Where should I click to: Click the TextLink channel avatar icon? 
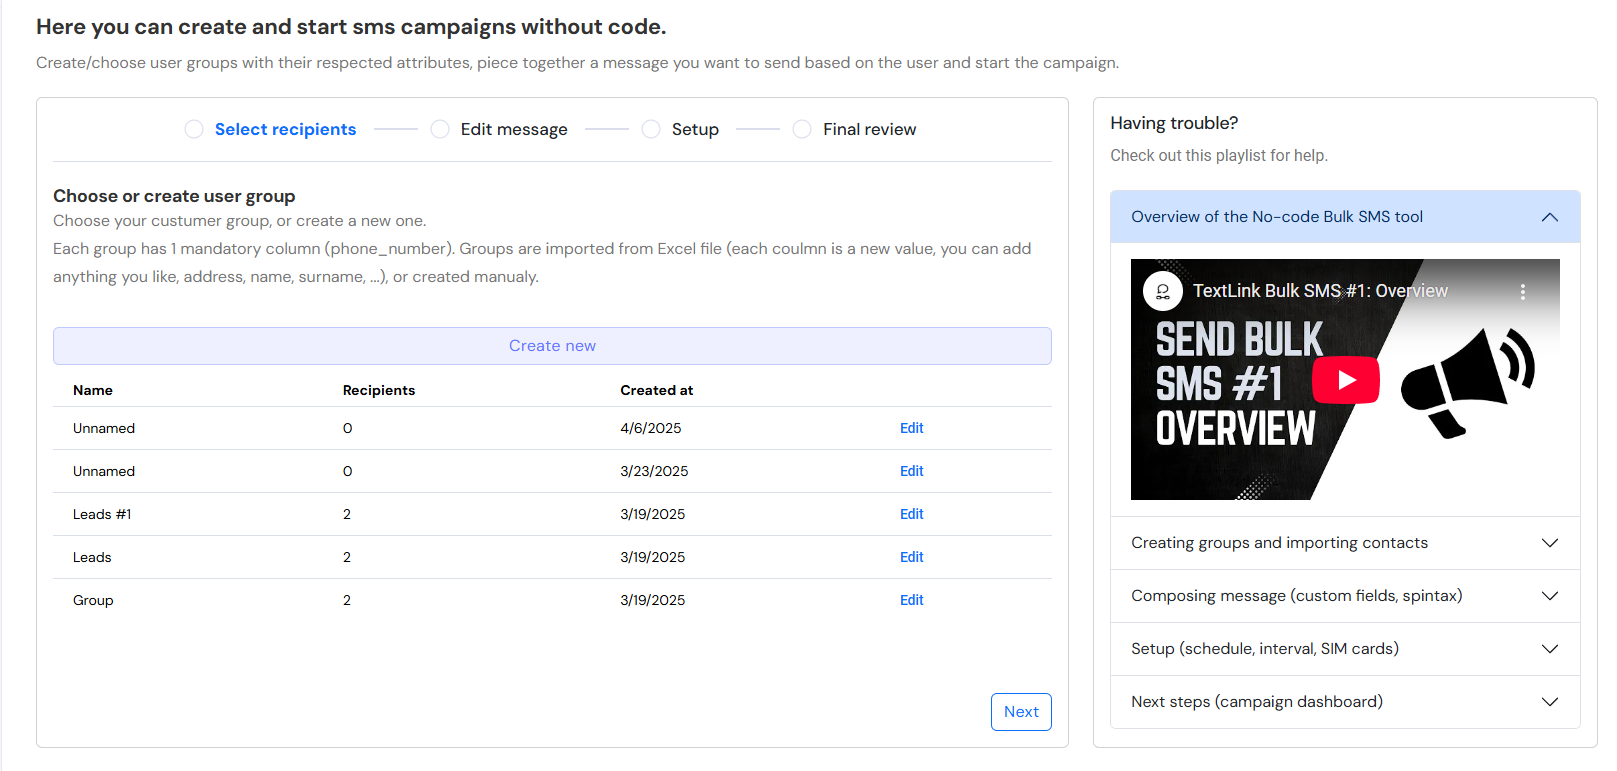pyautogui.click(x=1162, y=292)
